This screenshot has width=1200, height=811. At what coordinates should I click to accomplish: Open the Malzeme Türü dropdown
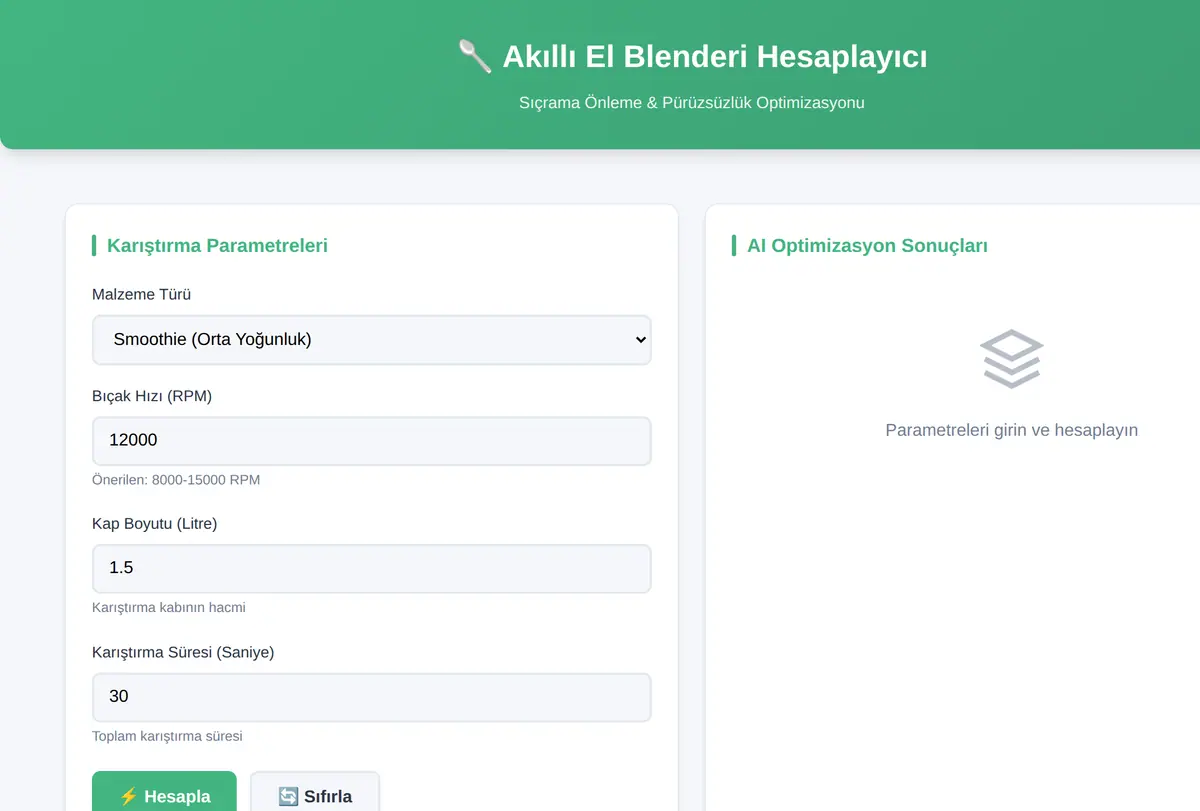371,340
